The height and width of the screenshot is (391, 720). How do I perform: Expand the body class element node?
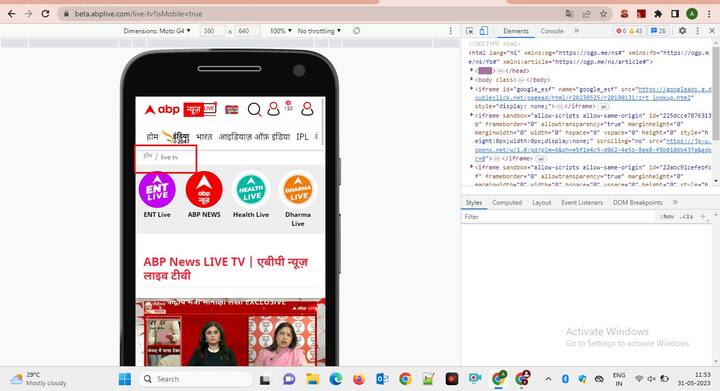471,79
